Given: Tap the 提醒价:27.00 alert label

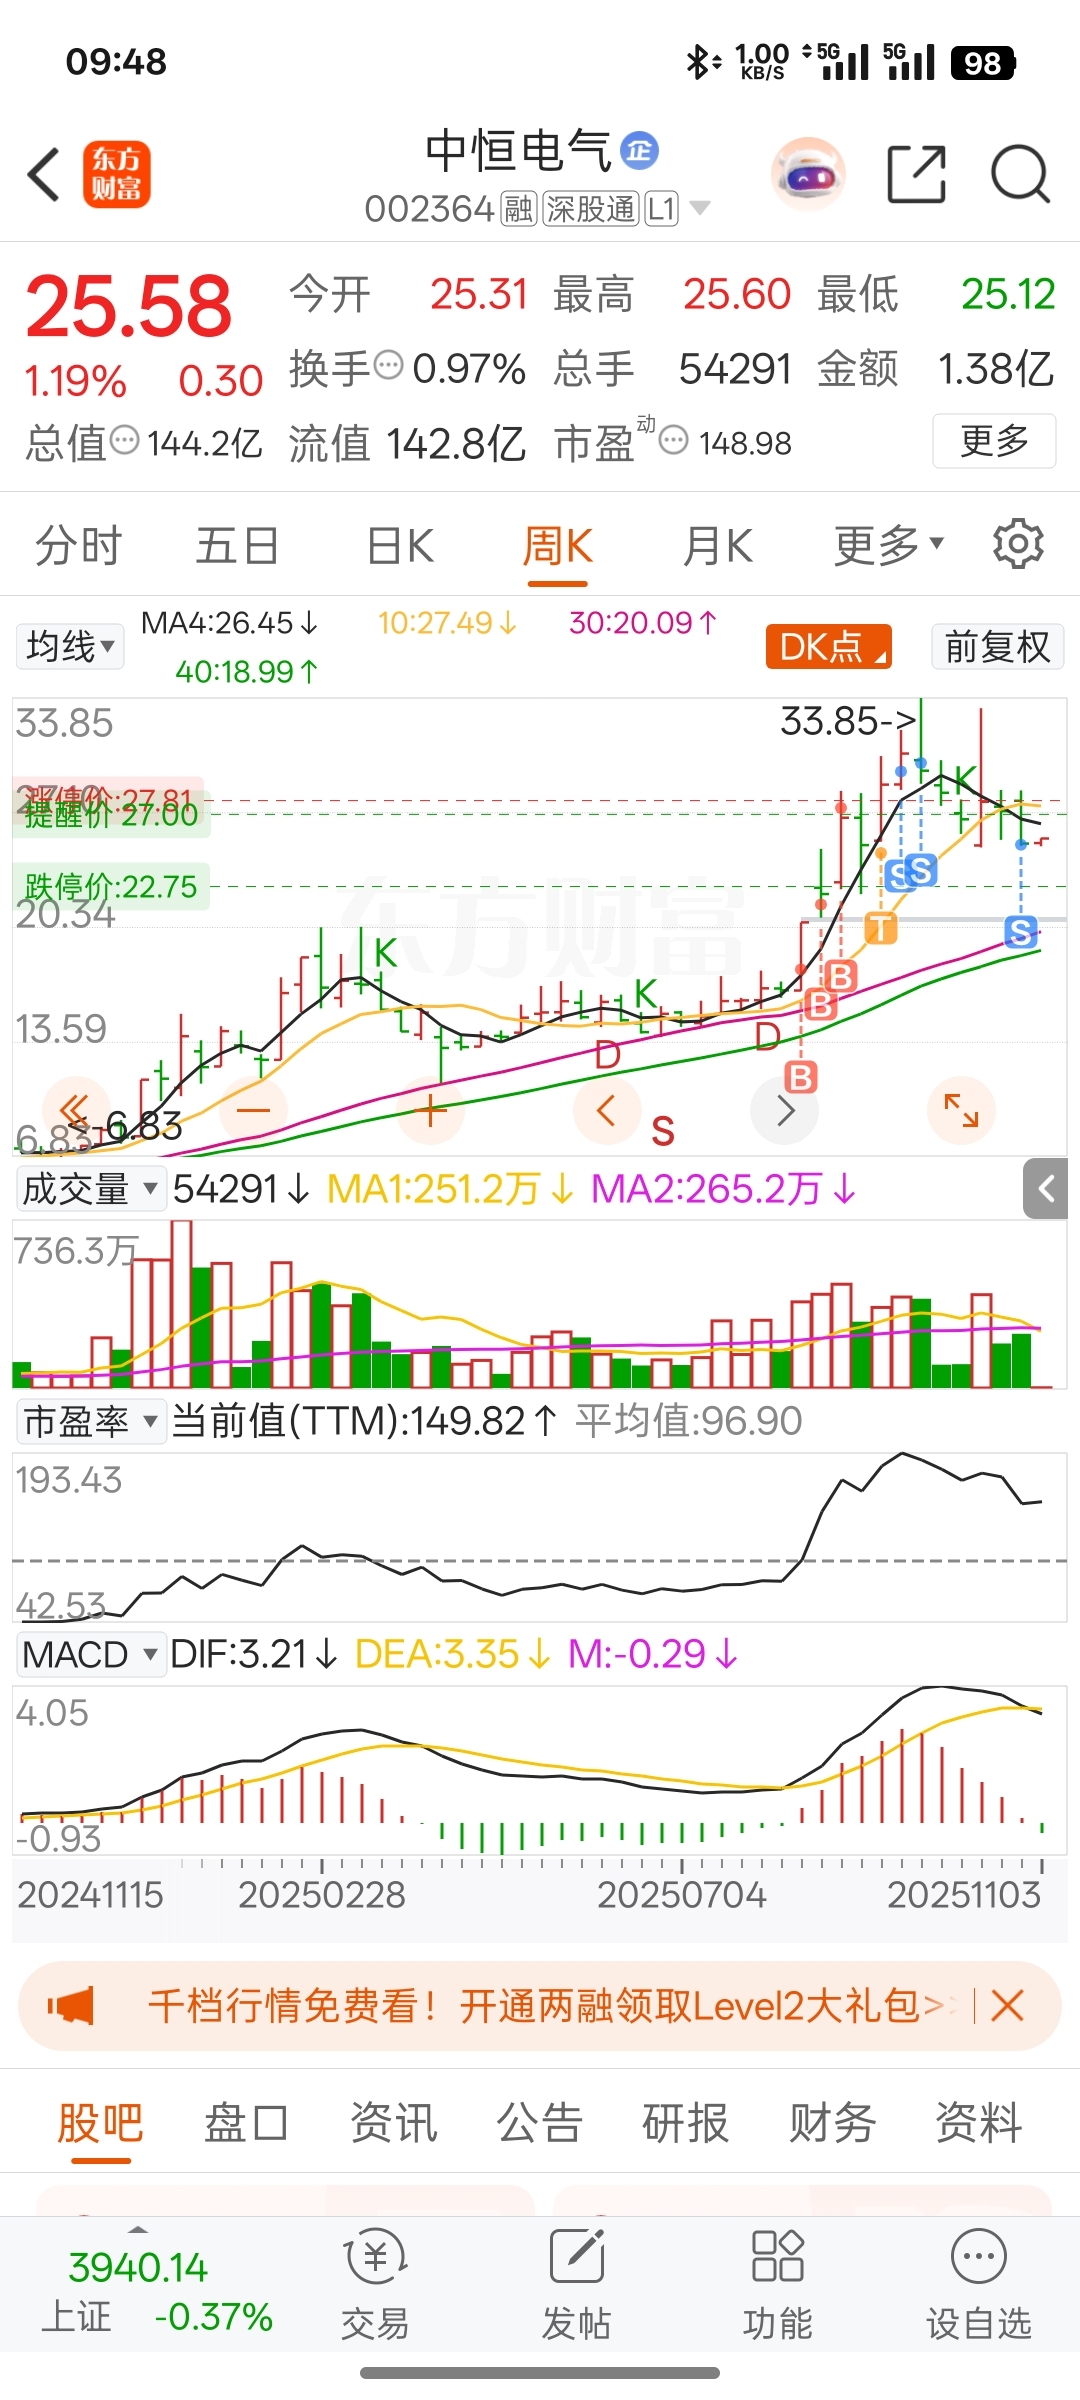Looking at the screenshot, I should click(111, 814).
